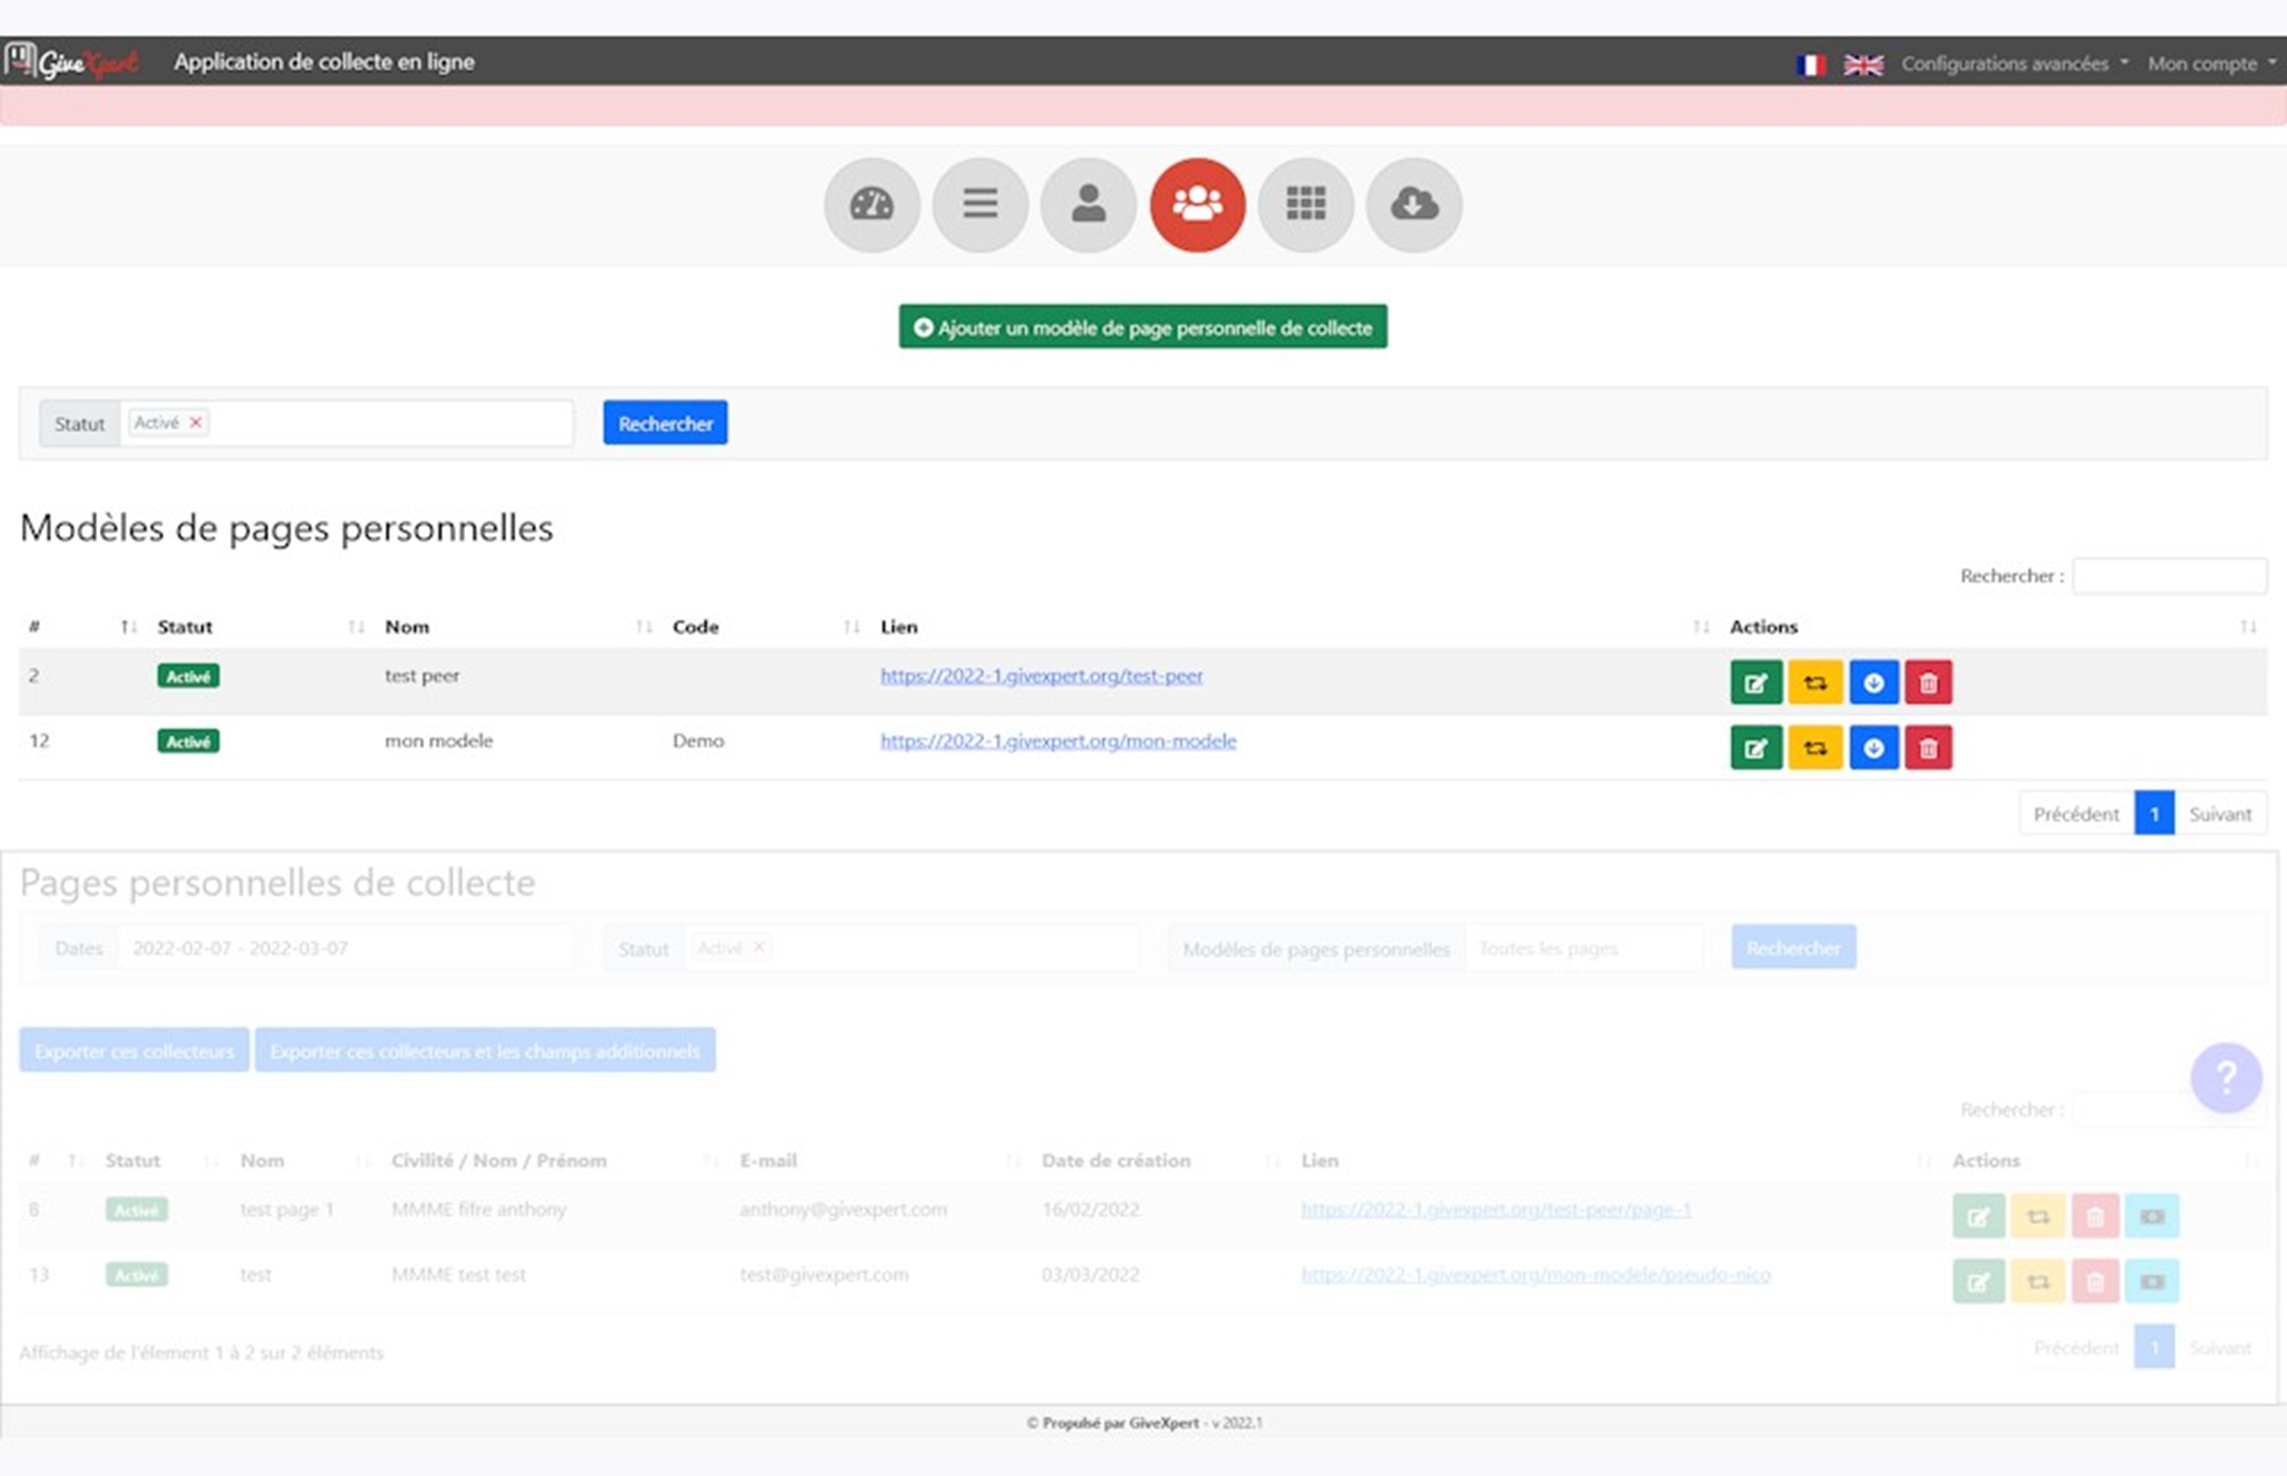
Task: Click Précédent in models pagination
Action: tap(2076, 814)
